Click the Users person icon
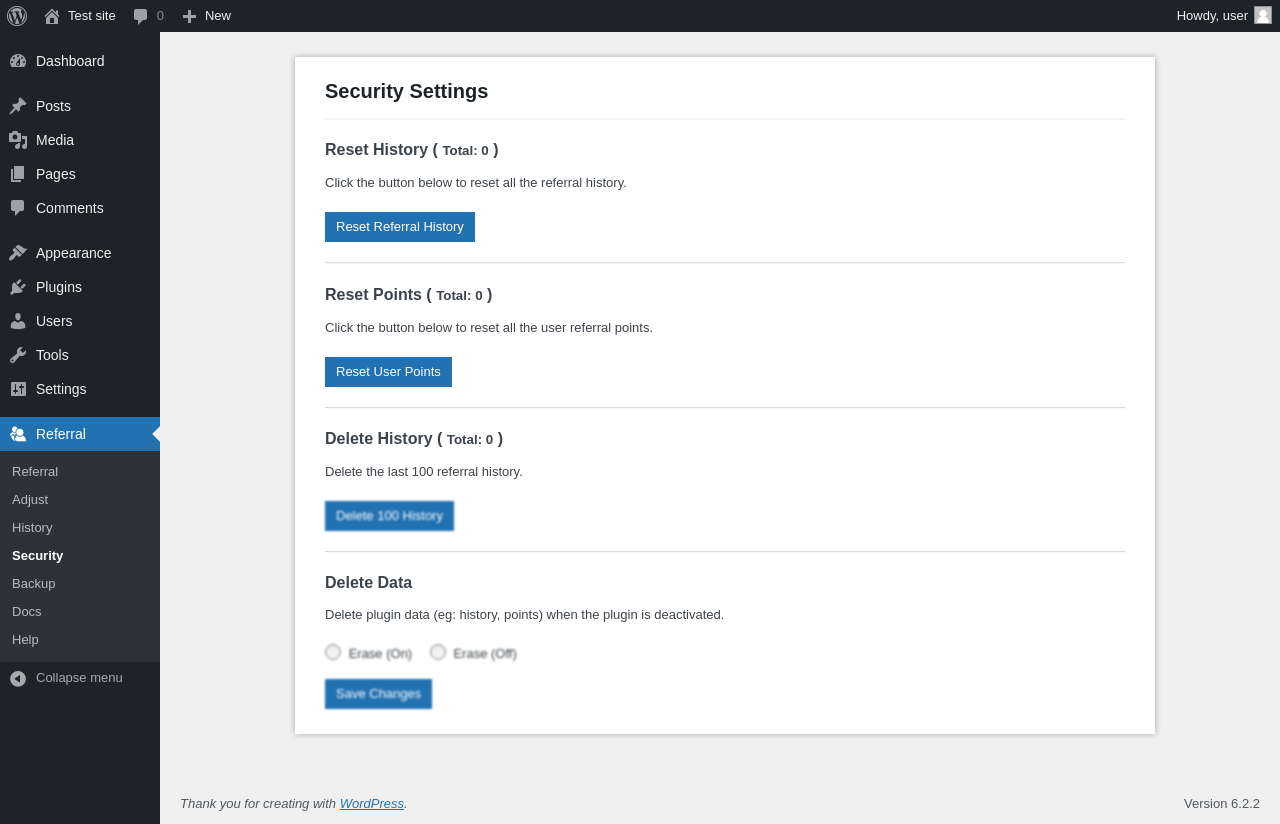1280x824 pixels. point(18,321)
